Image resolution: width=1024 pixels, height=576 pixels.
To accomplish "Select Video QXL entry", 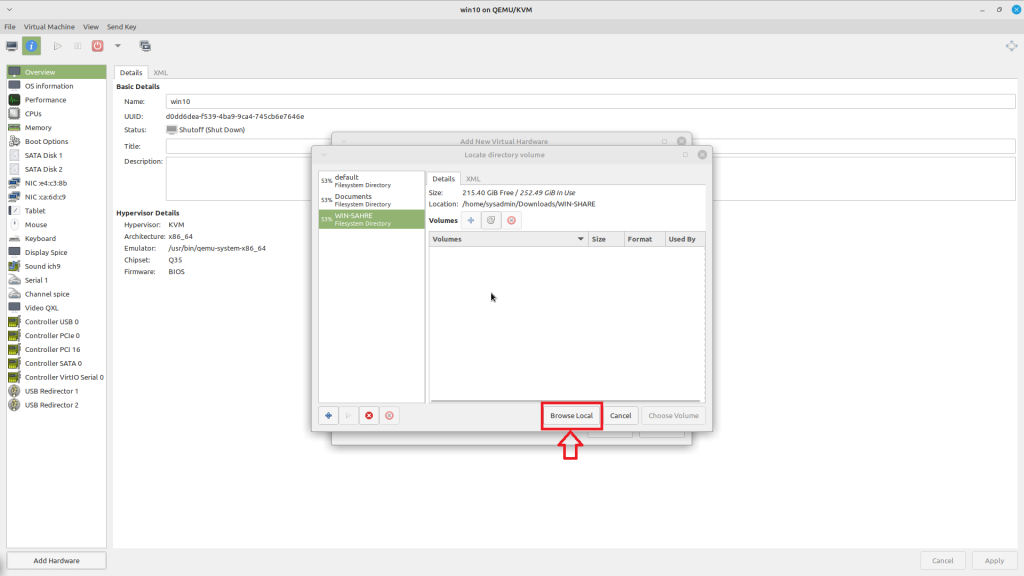I will pos(56,308).
